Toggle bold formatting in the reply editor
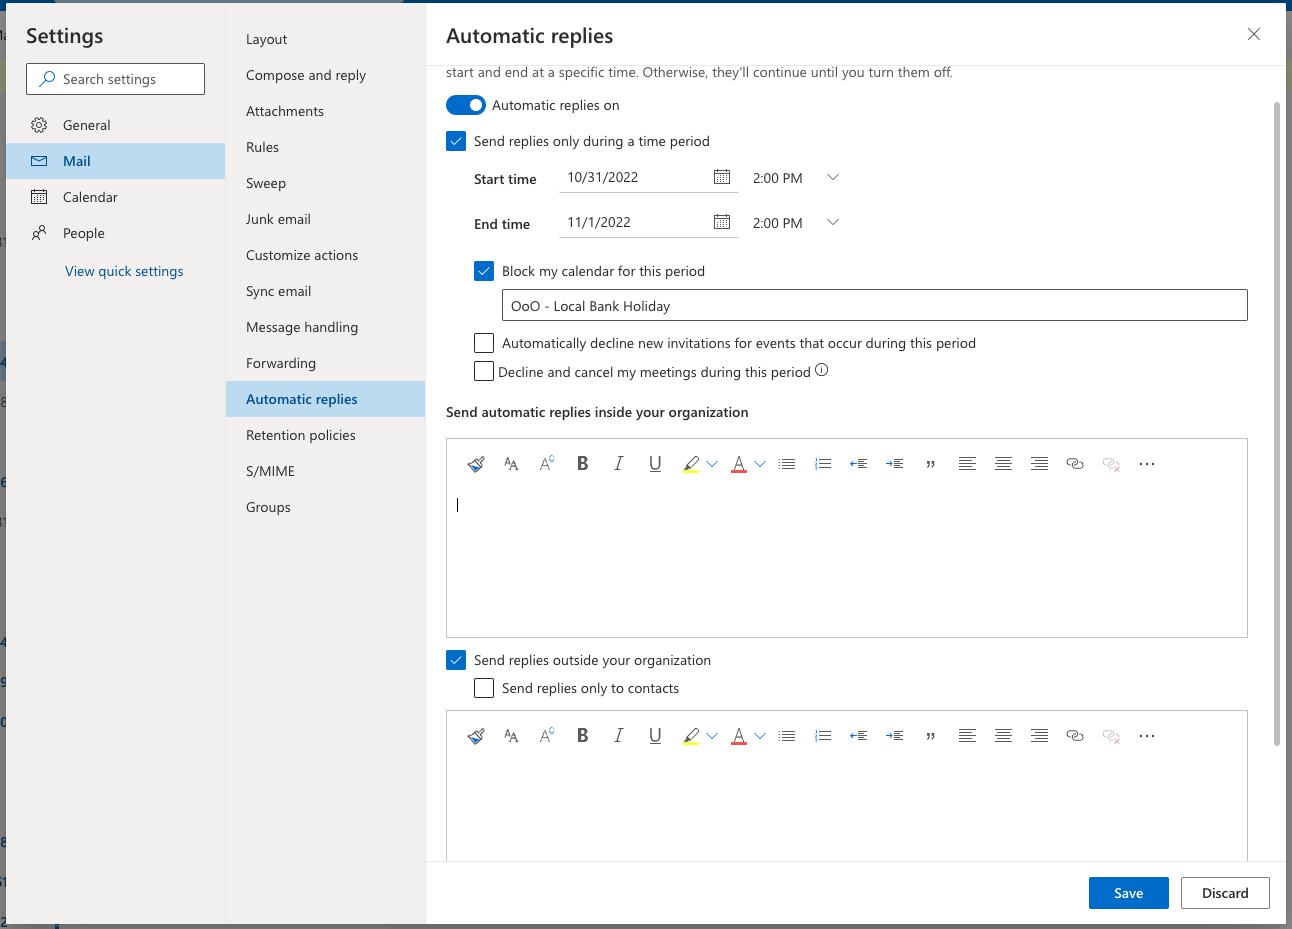The image size is (1292, 929). tap(582, 463)
